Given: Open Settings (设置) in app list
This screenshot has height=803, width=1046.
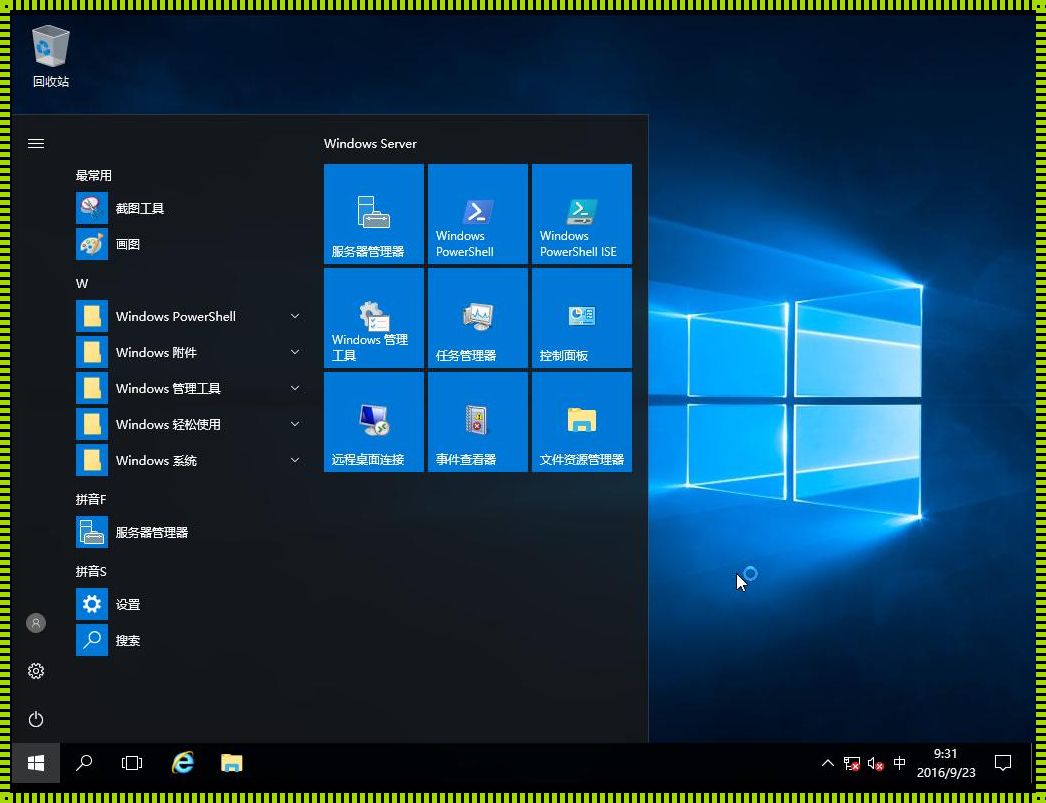Looking at the screenshot, I should coord(190,604).
